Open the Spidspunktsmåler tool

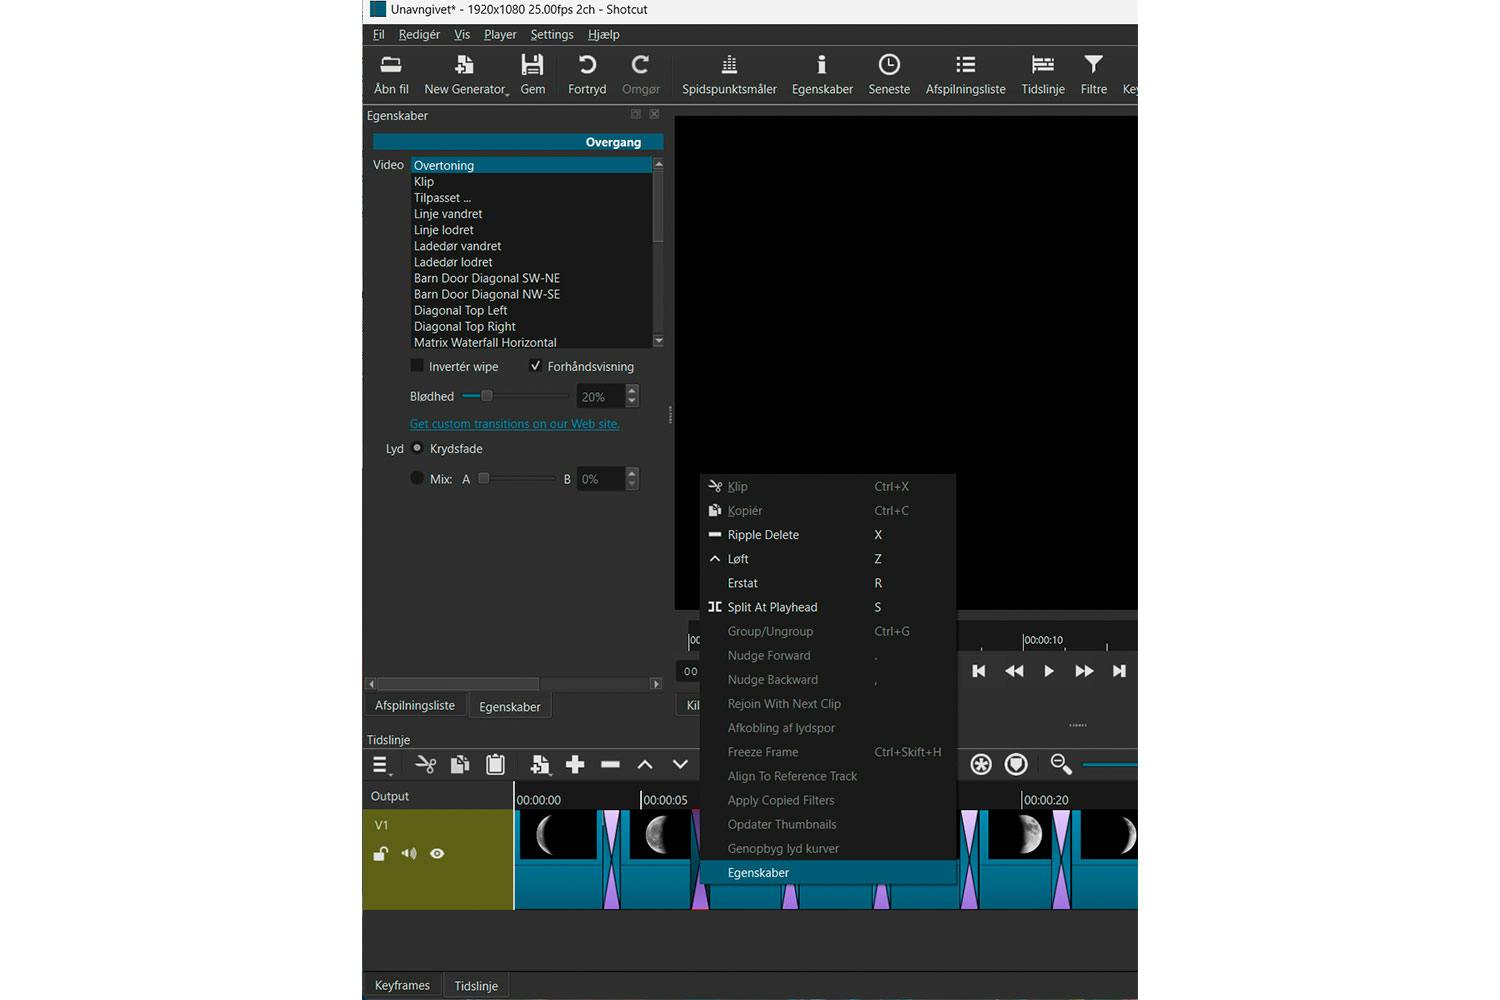728,73
